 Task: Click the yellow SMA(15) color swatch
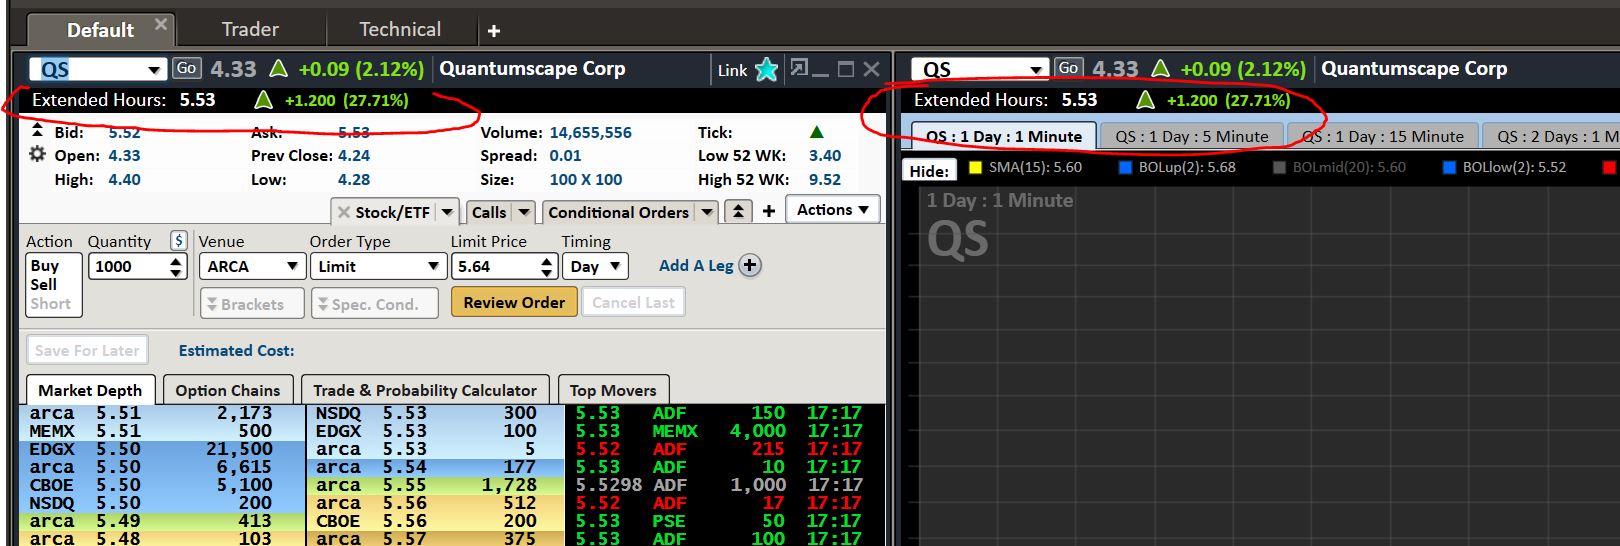[976, 167]
